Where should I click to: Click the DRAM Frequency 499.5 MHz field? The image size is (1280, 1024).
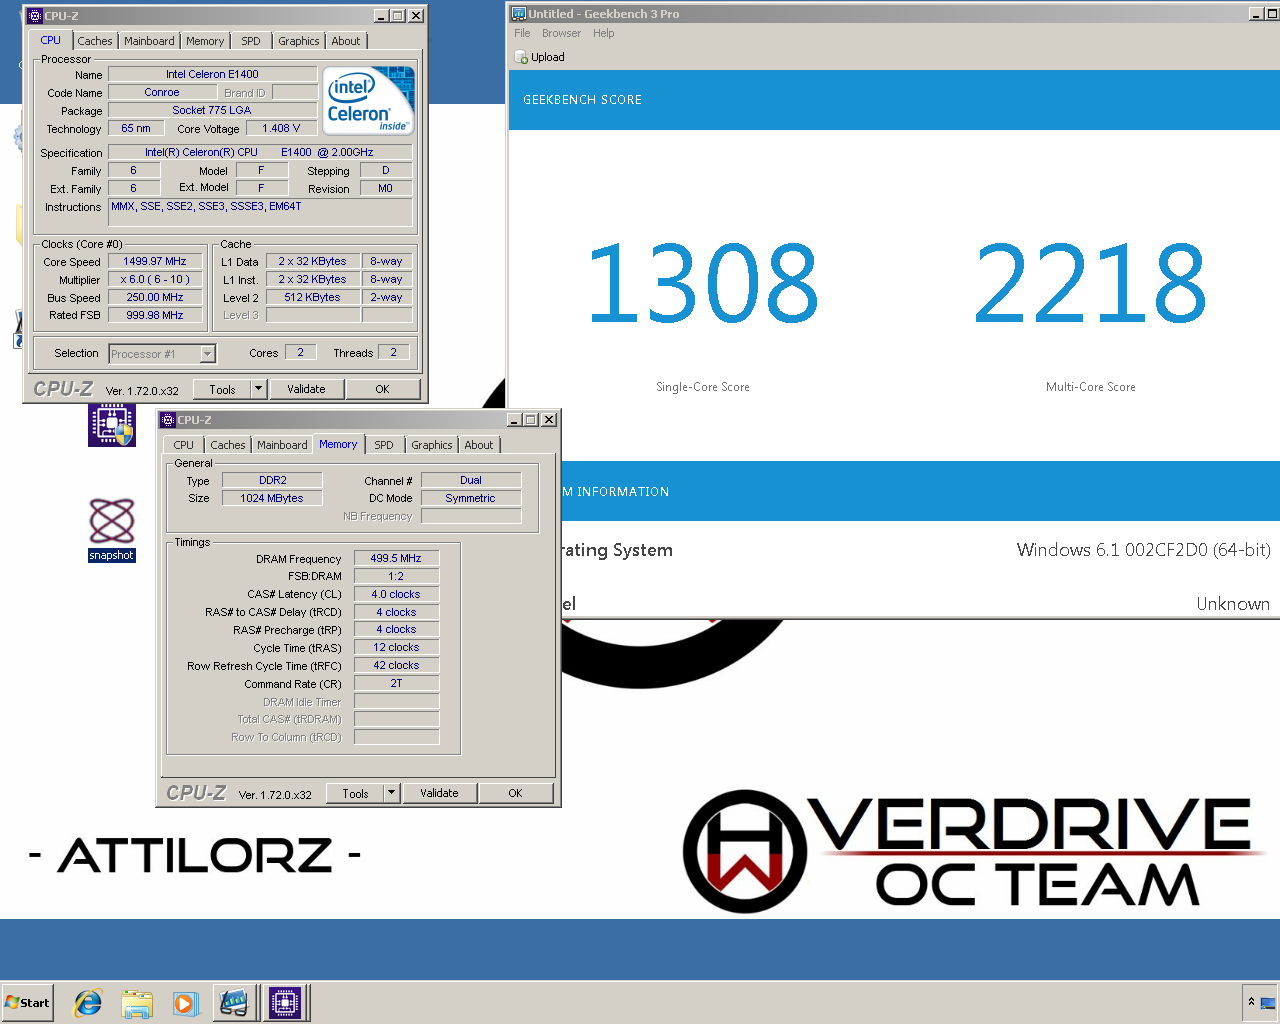(x=396, y=559)
